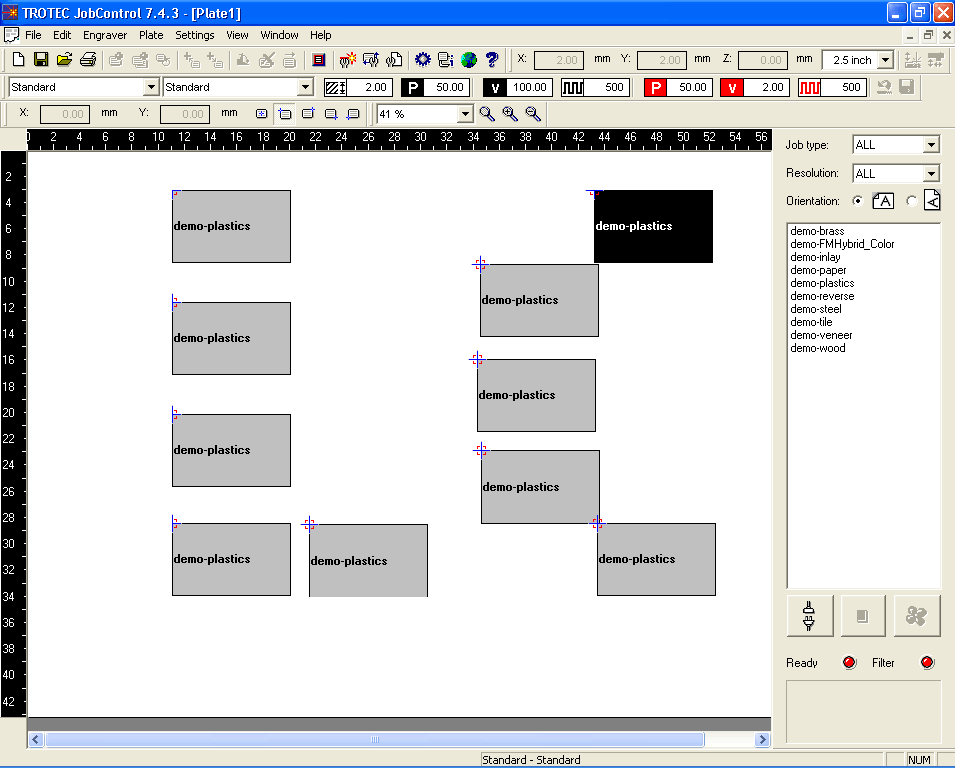Zoom out with the minus magnifier icon
This screenshot has width=955, height=768.
533,114
